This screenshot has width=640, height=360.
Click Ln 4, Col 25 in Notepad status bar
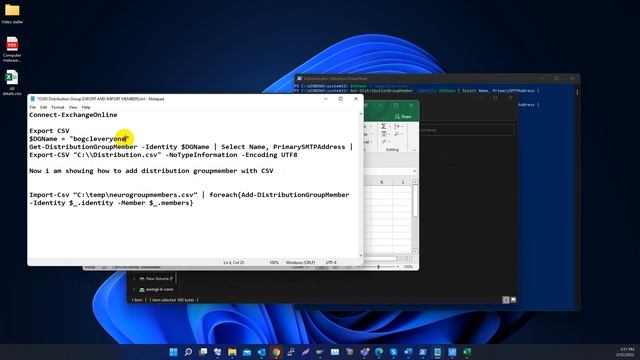coord(234,262)
